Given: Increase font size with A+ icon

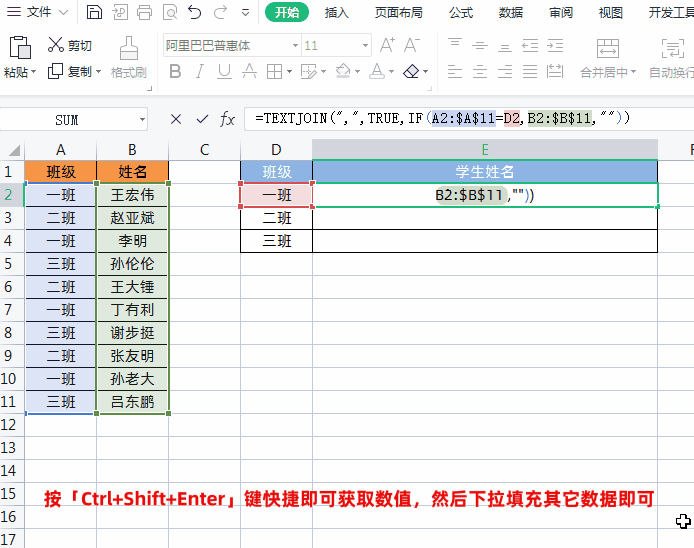Looking at the screenshot, I should coord(387,45).
